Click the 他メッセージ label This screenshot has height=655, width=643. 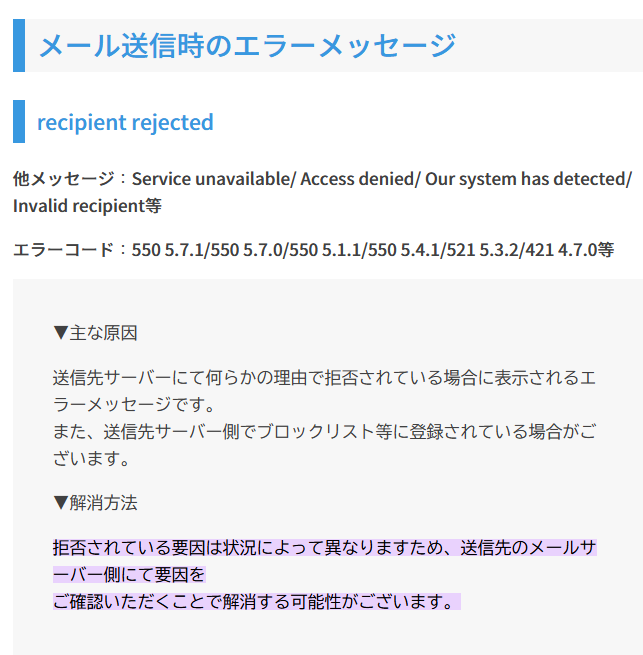(64, 179)
